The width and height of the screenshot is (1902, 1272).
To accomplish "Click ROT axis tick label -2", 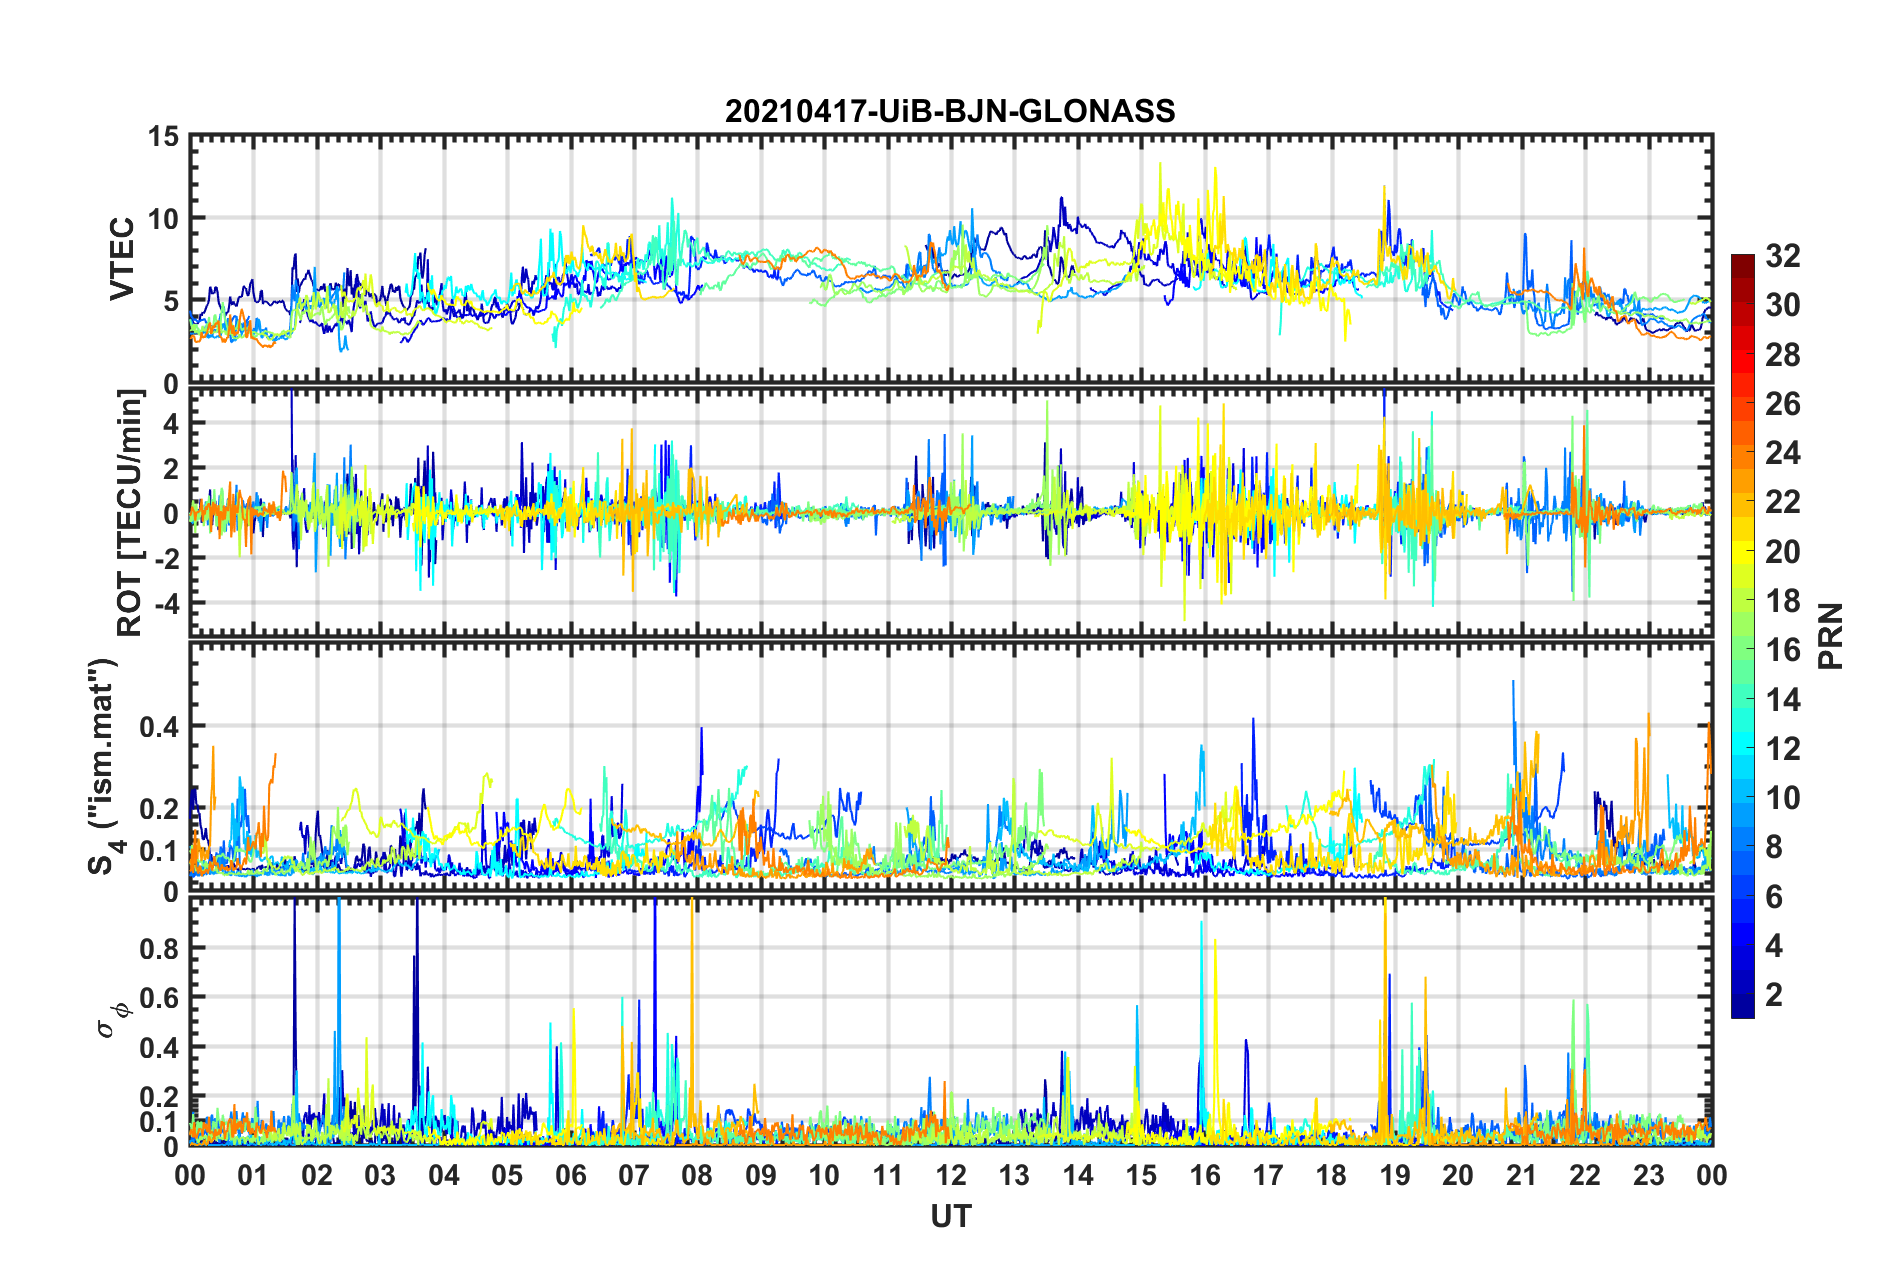I will [x=165, y=559].
